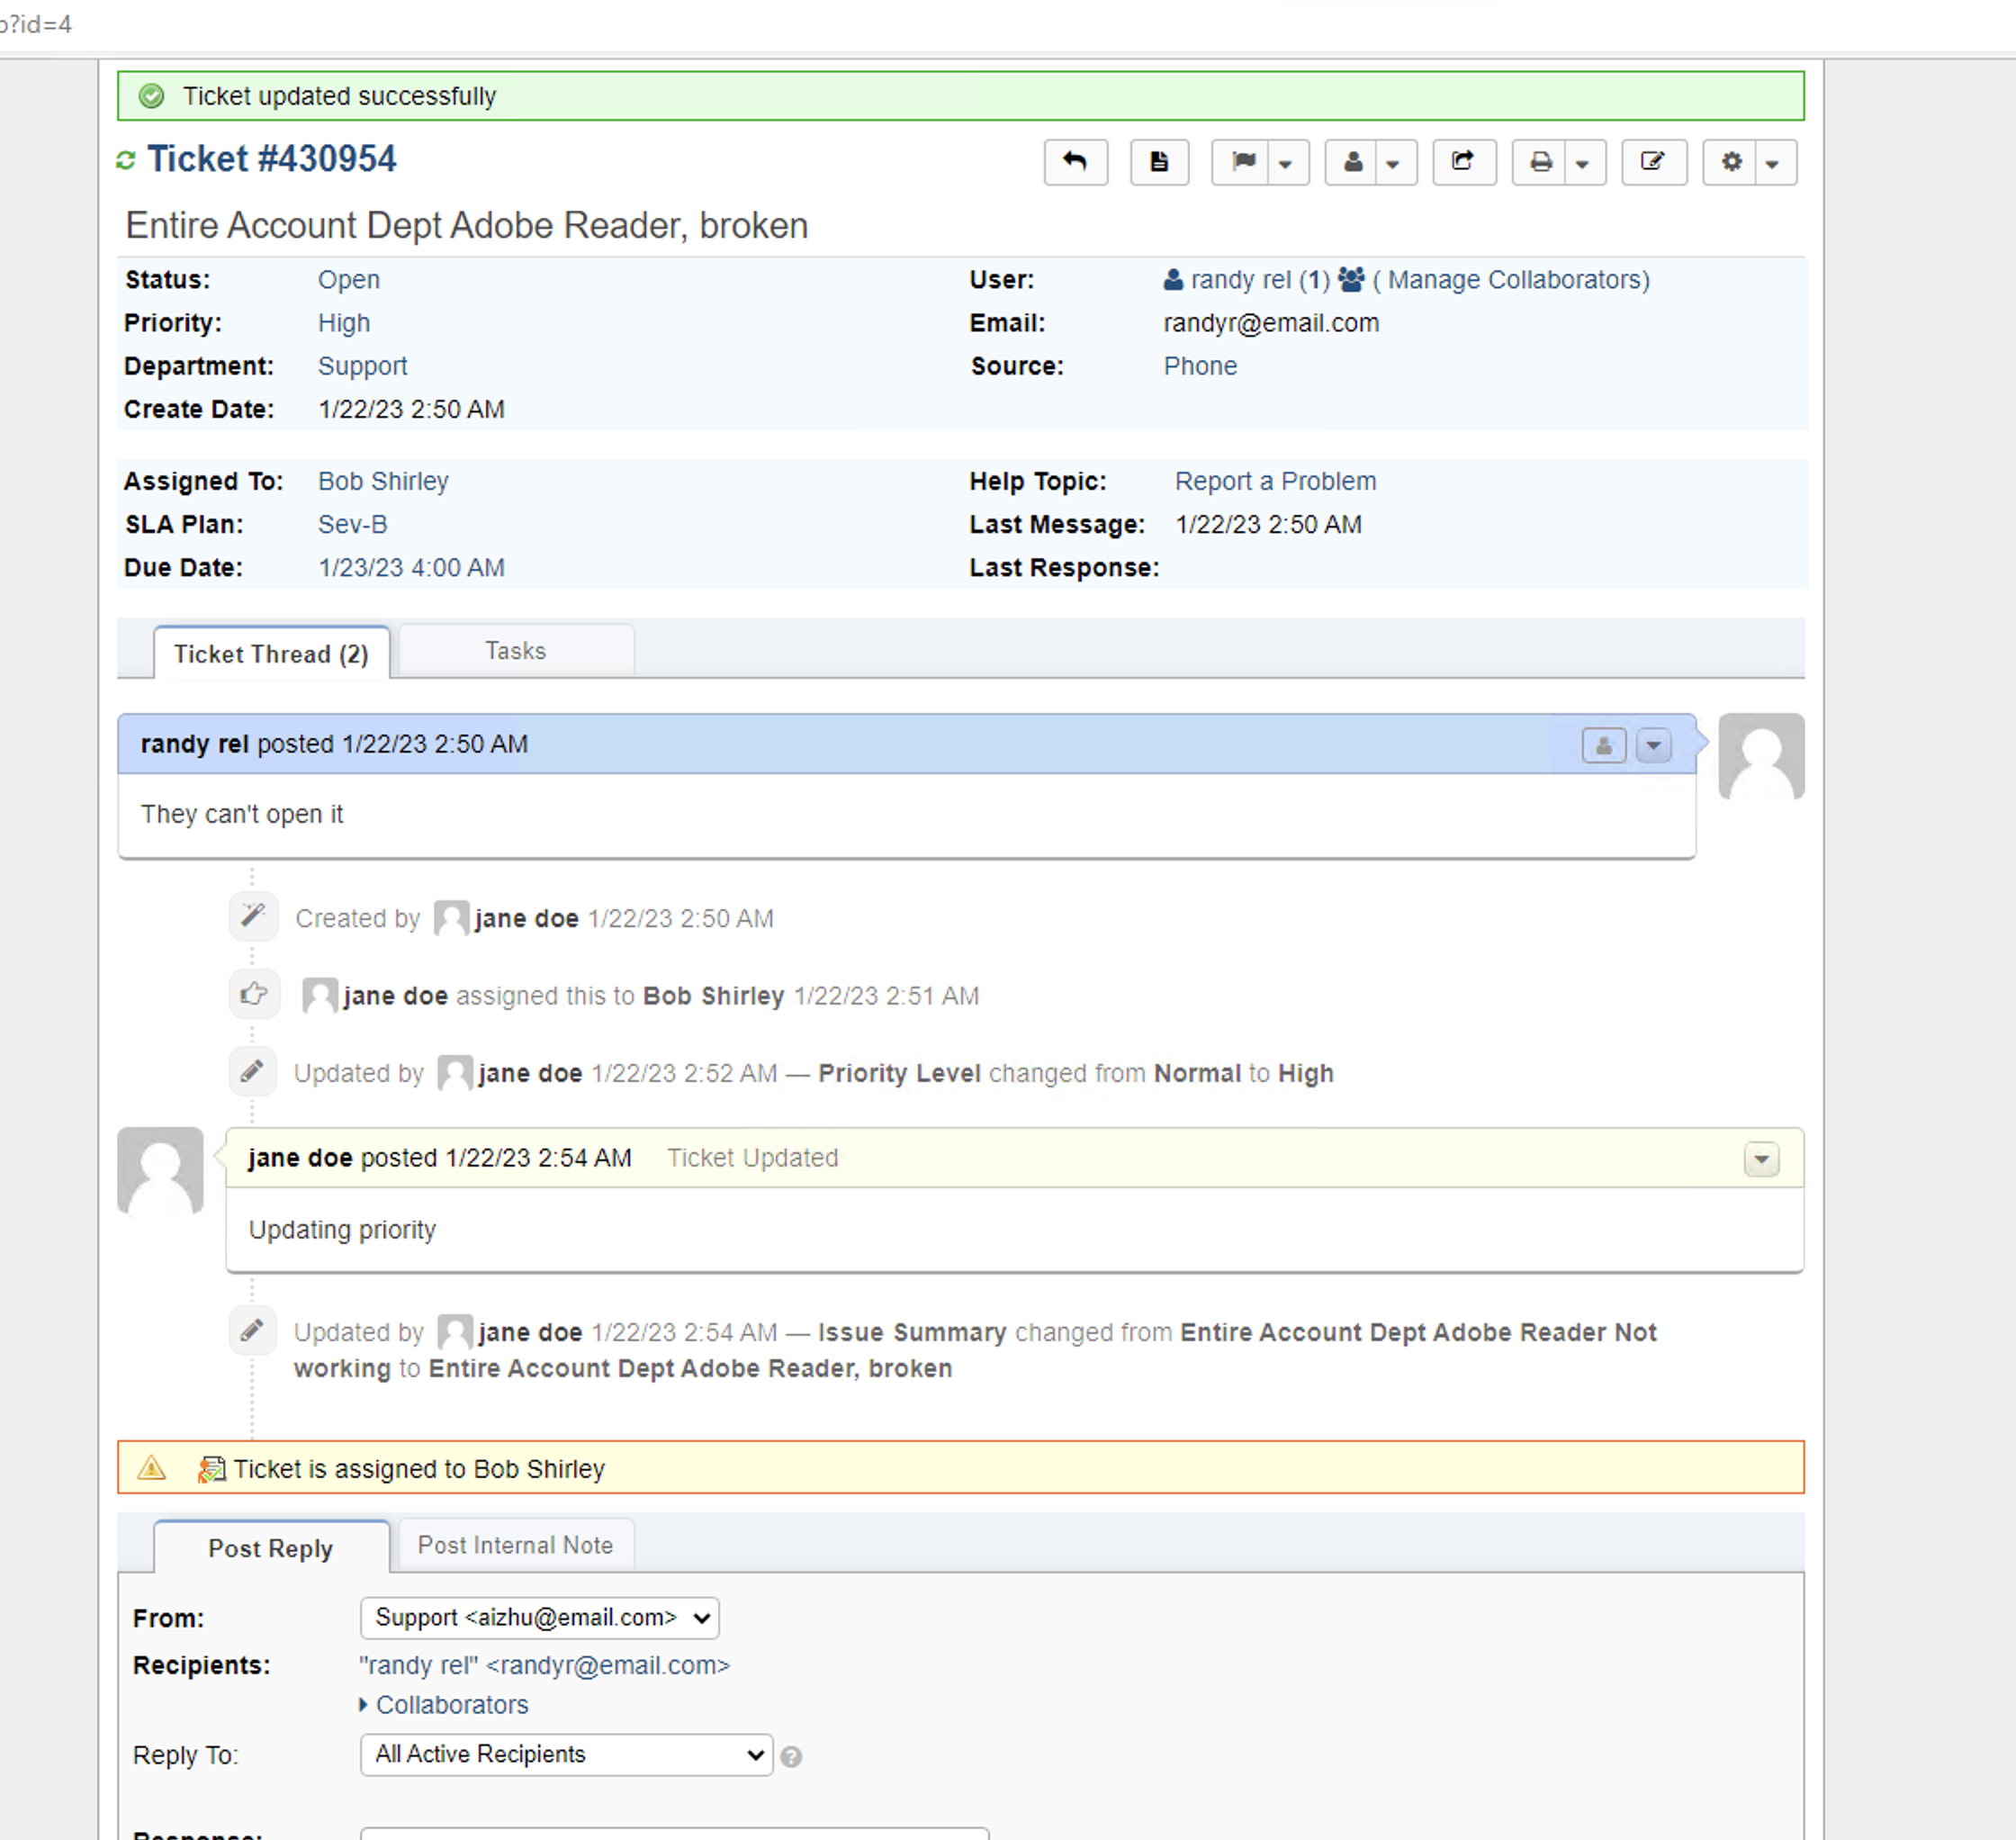
Task: Open the ticket print preview document icon
Action: (x=1159, y=162)
